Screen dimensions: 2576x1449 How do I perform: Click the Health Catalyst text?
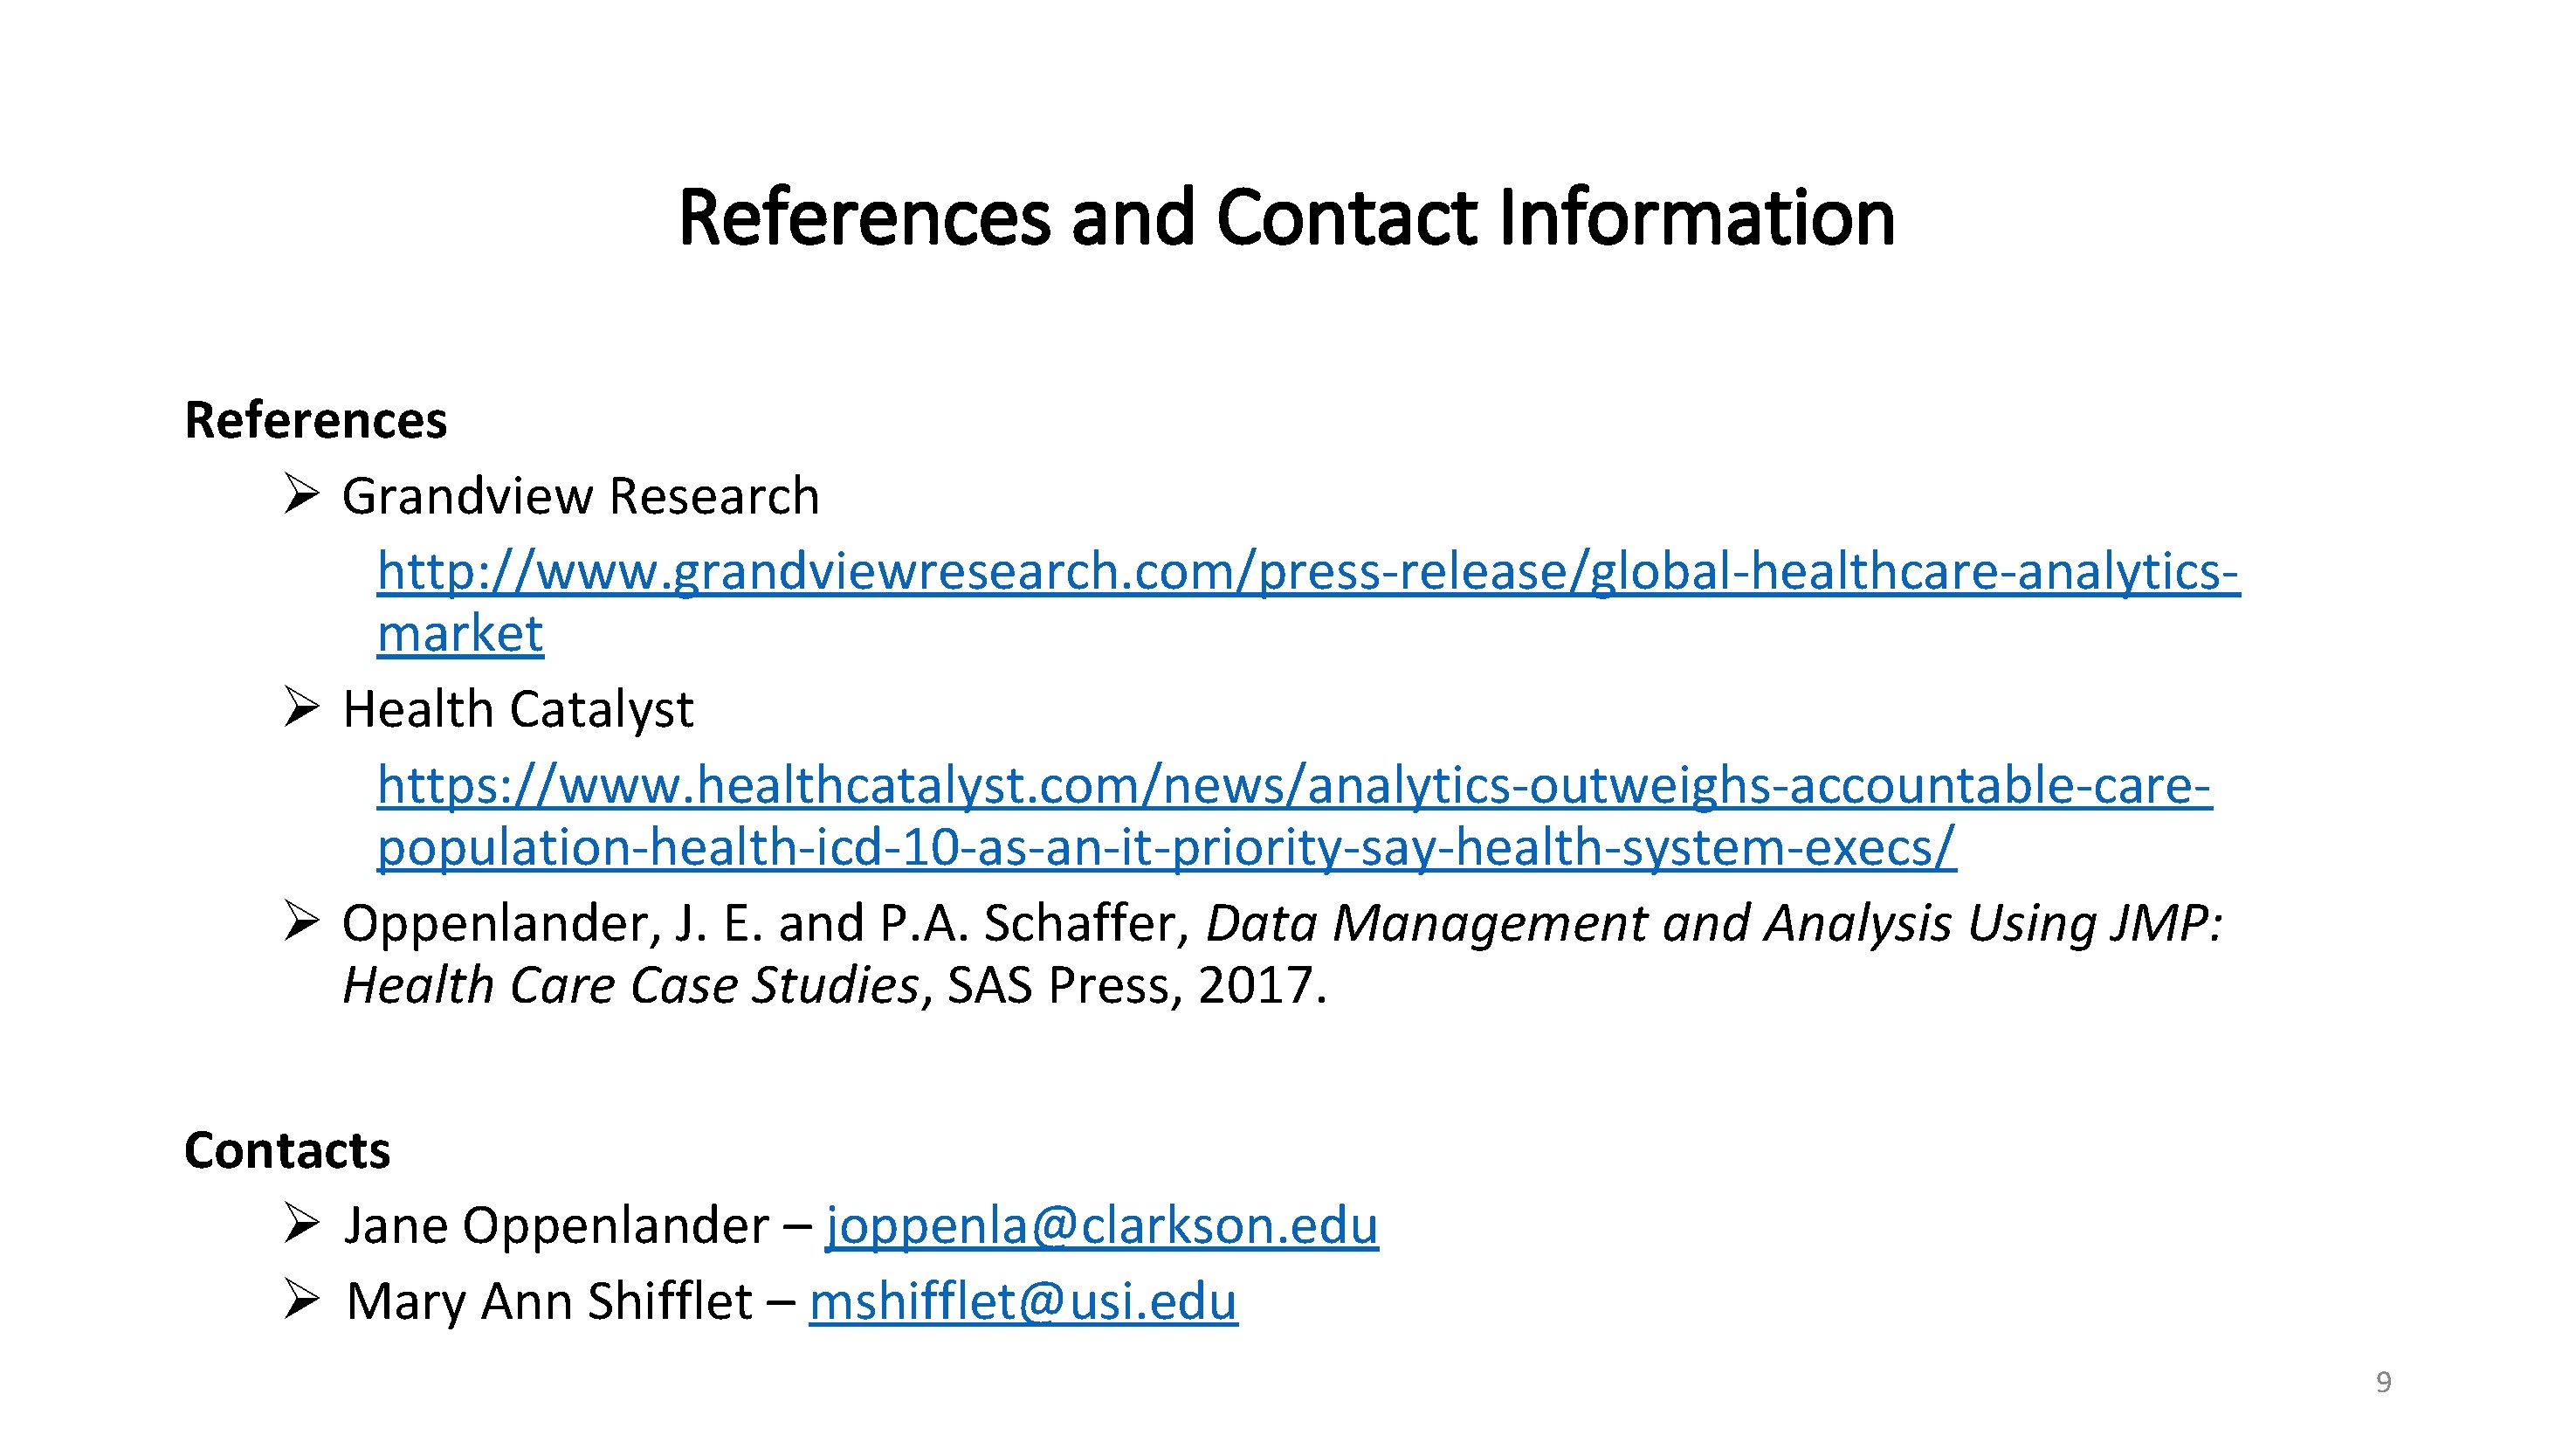coord(518,710)
